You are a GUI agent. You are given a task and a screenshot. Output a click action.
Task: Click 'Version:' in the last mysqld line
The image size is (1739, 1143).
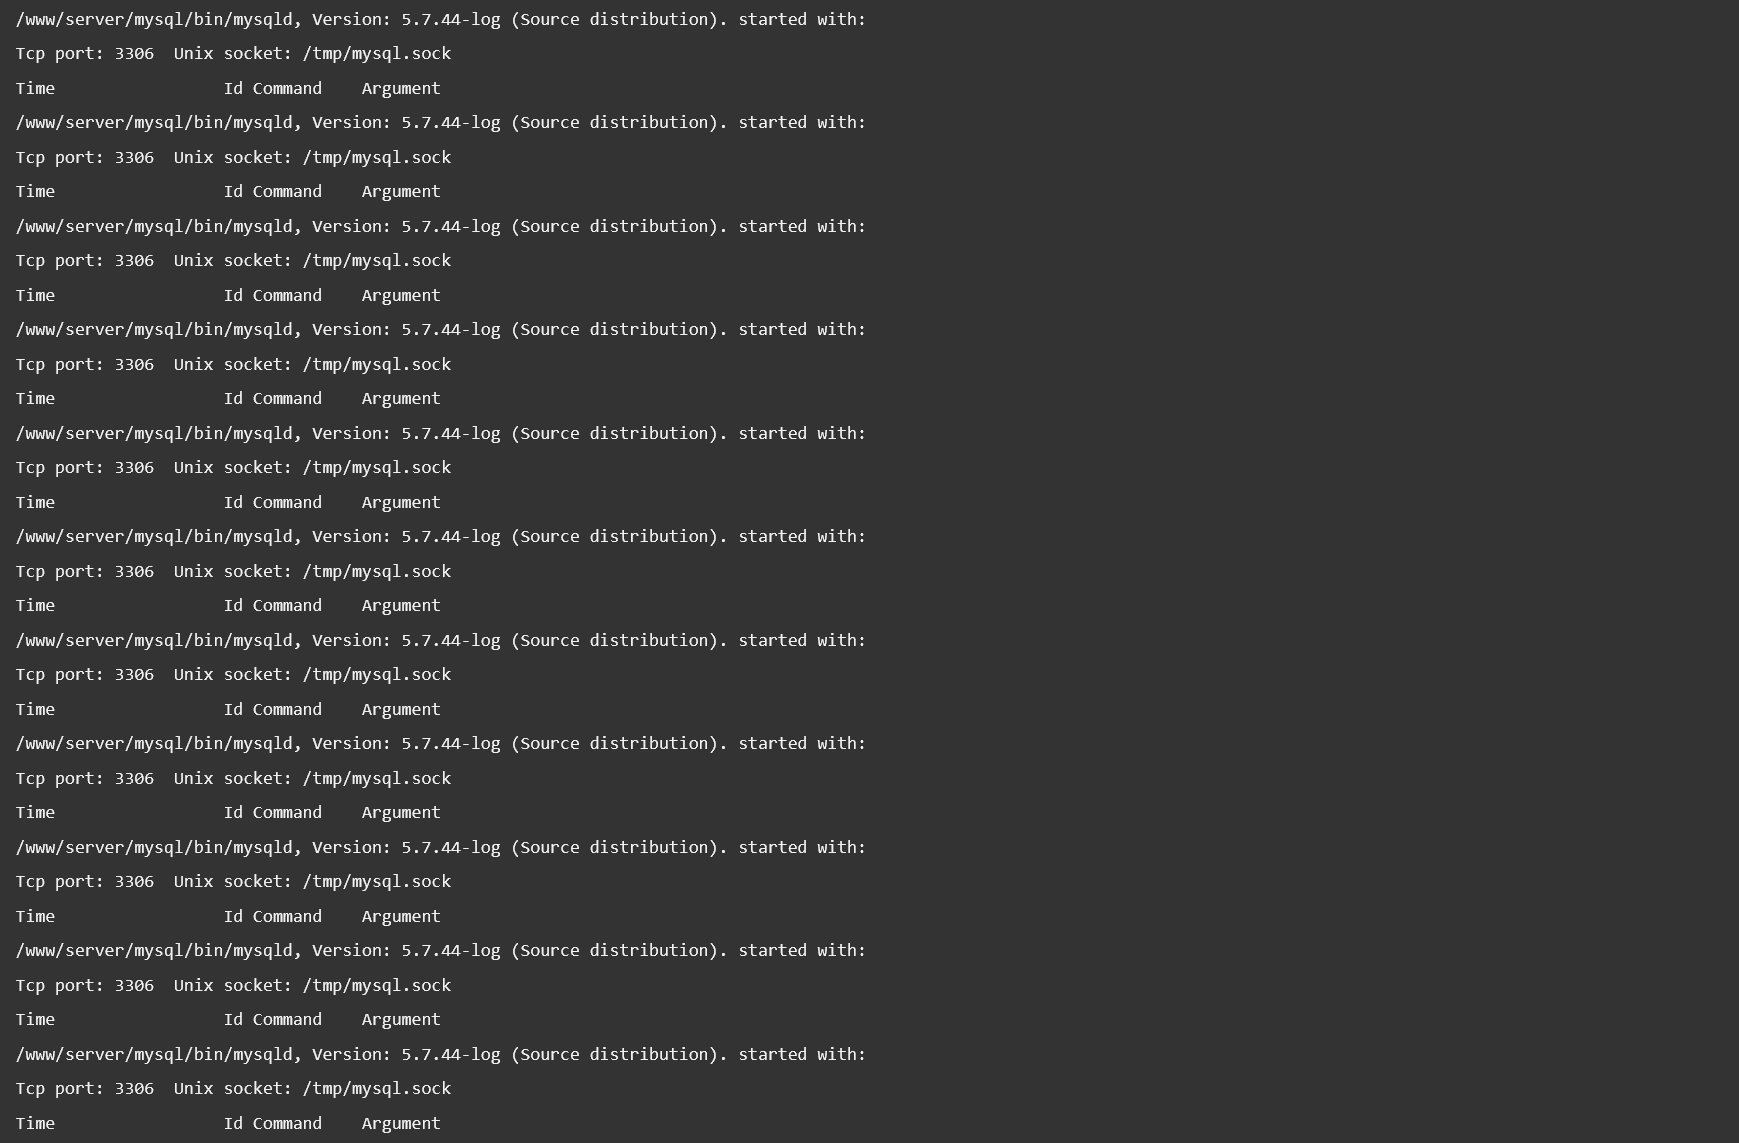pos(351,1055)
